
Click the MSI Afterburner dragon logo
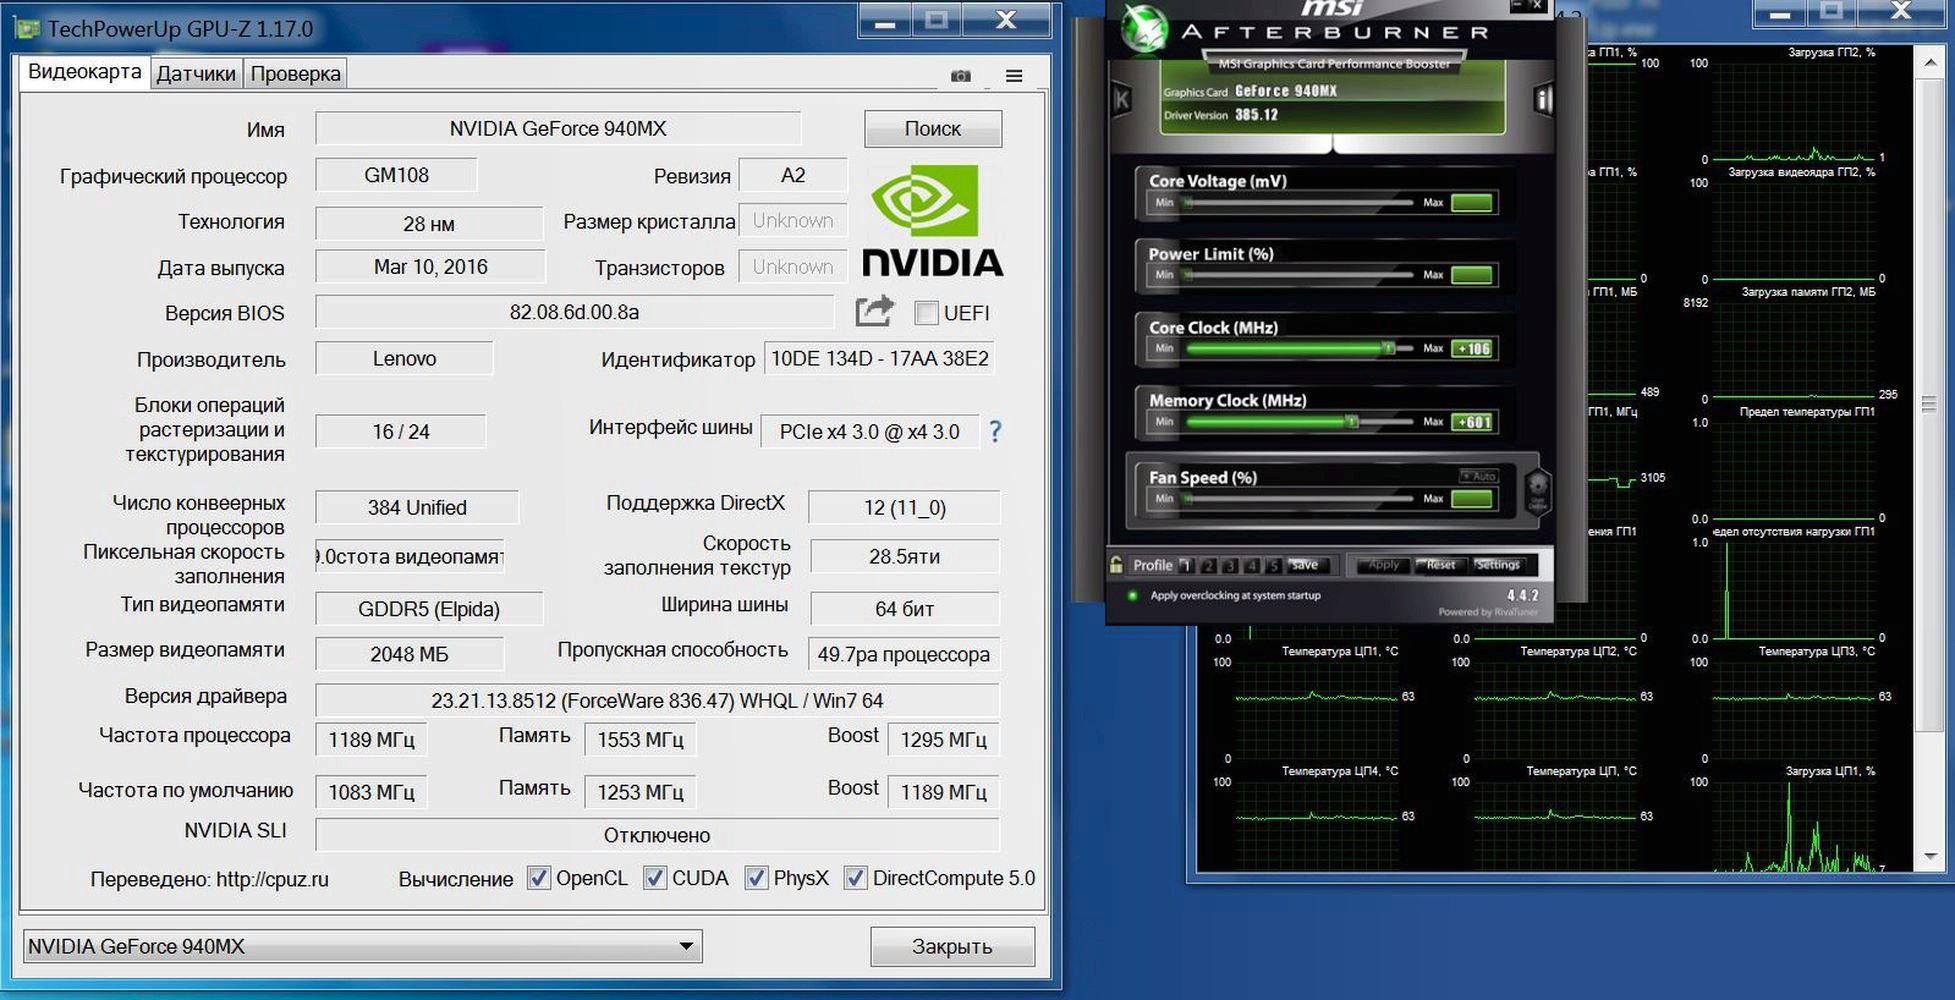click(1143, 28)
